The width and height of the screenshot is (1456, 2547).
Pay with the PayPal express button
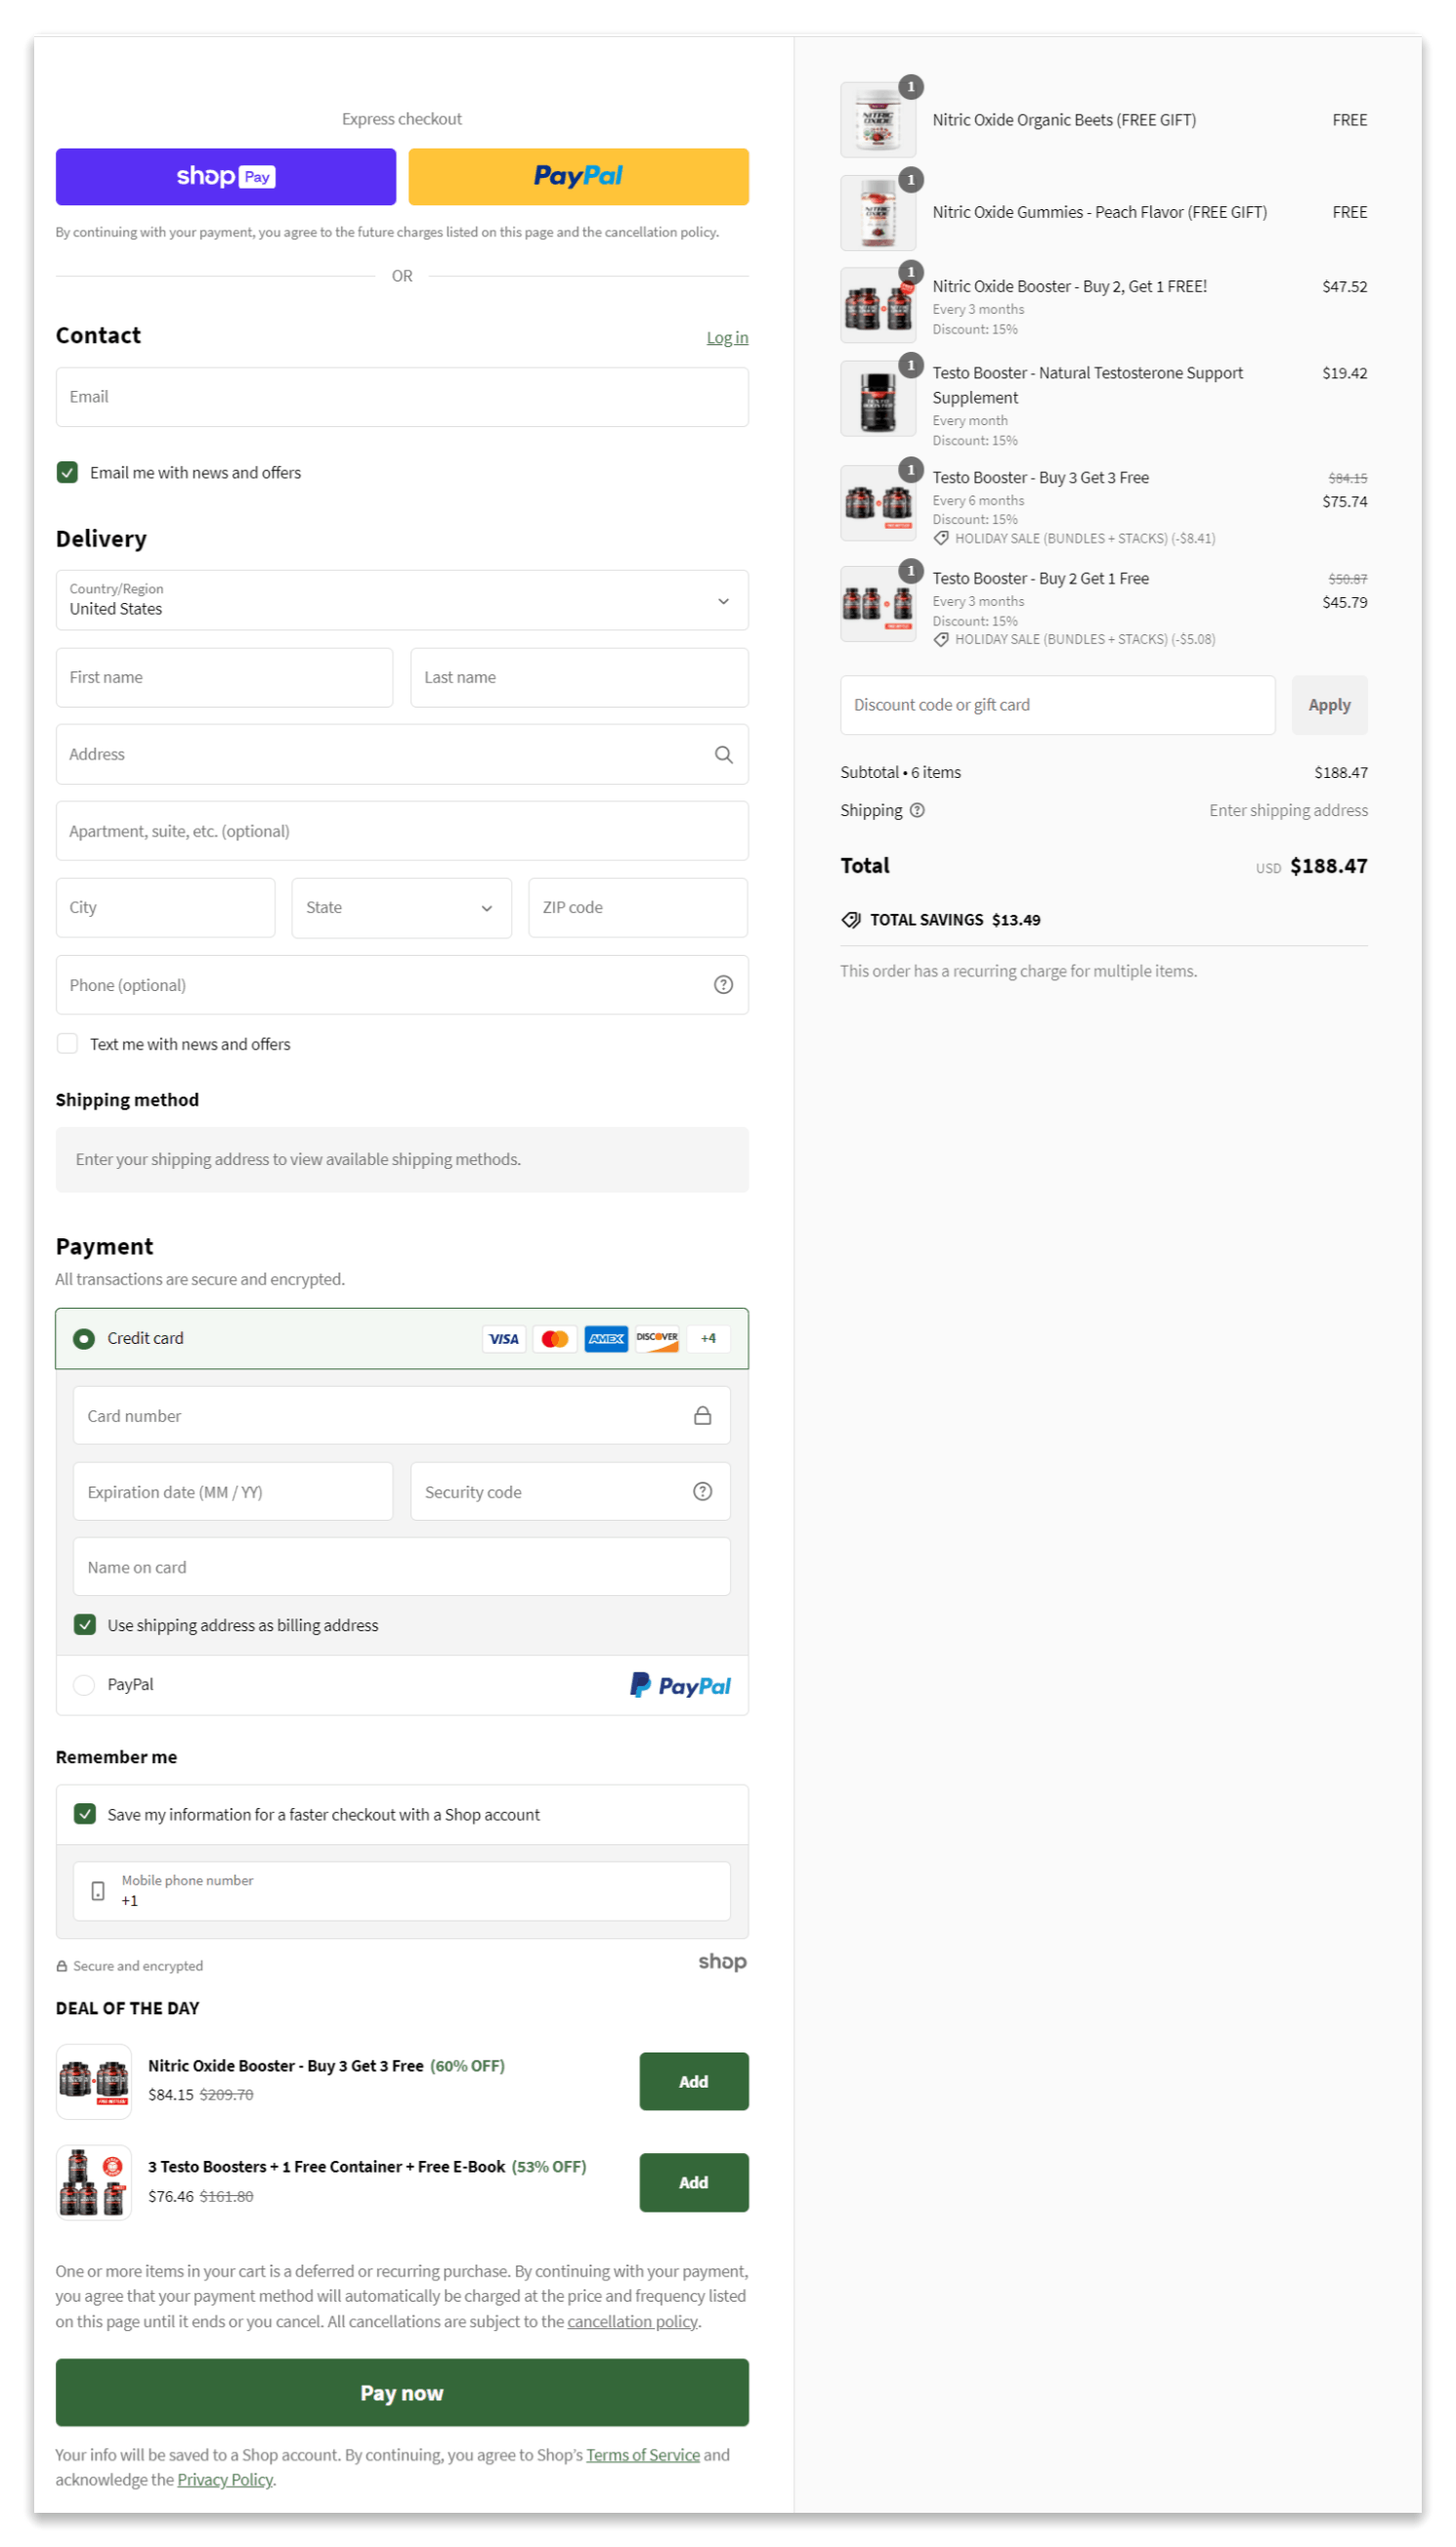578,177
